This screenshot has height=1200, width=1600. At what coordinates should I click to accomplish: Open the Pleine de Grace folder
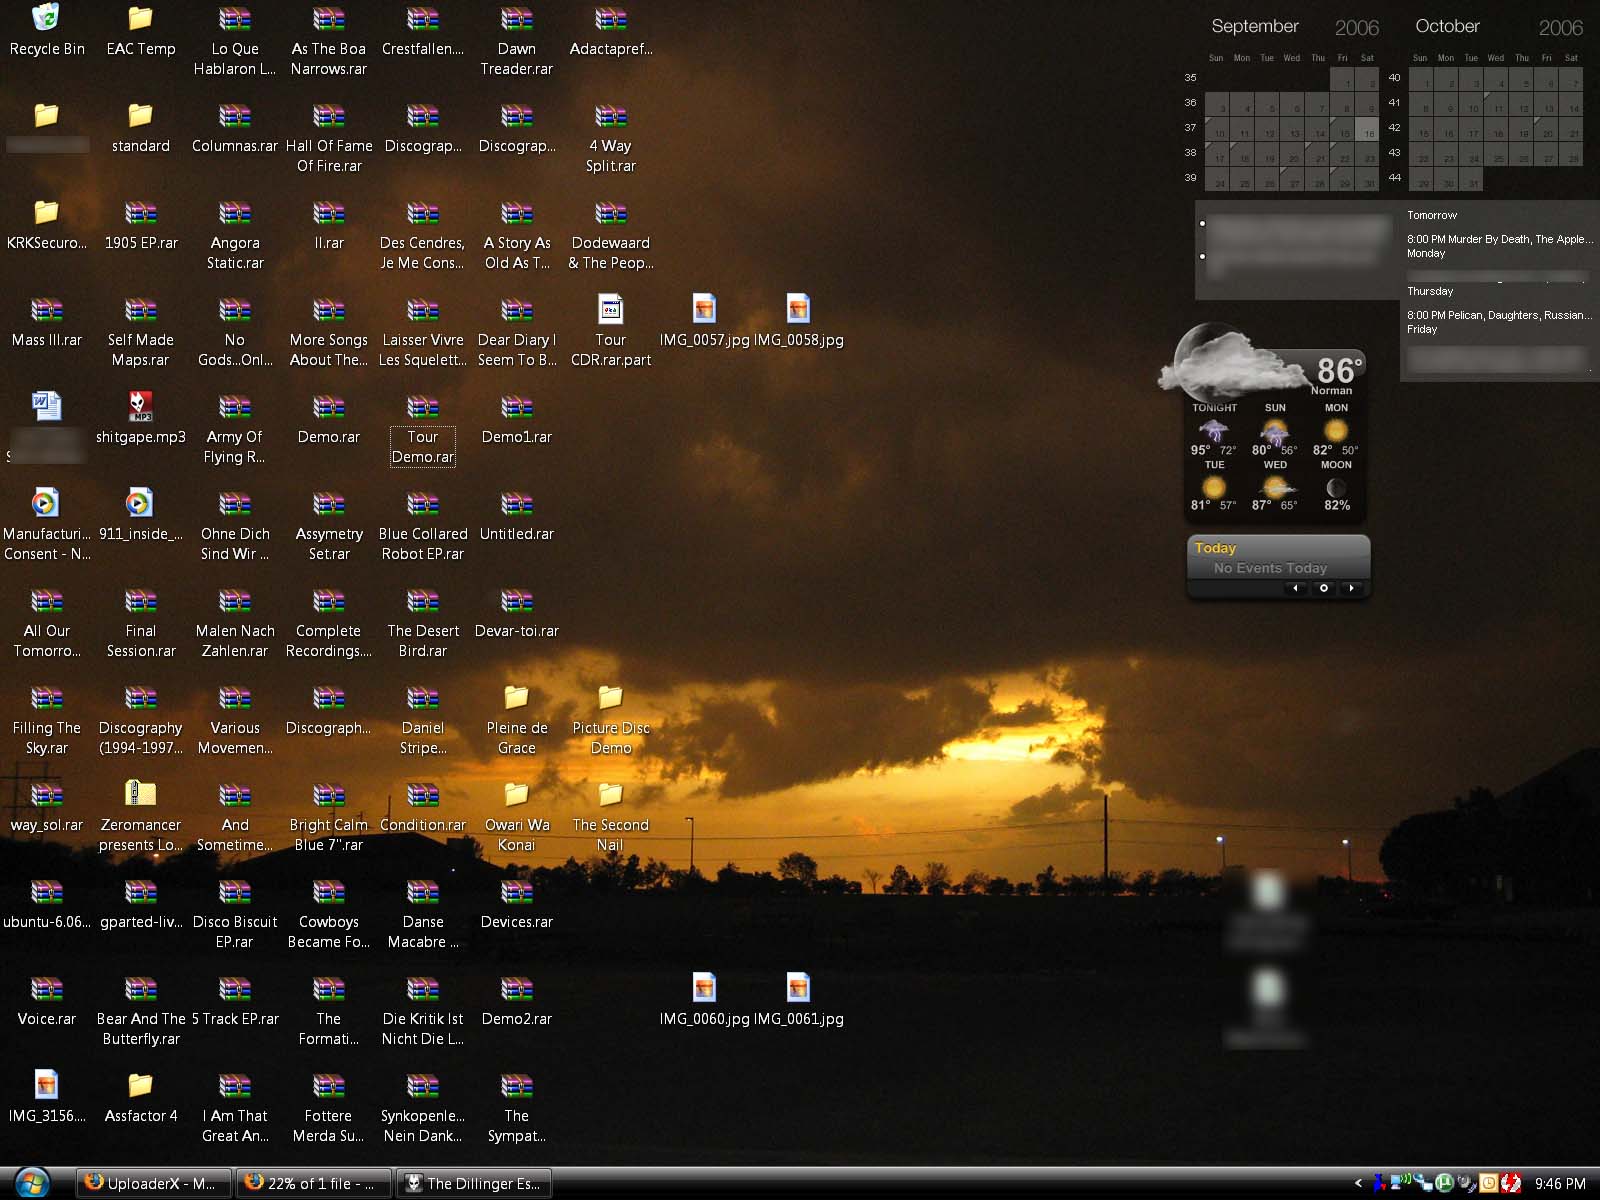[516, 719]
